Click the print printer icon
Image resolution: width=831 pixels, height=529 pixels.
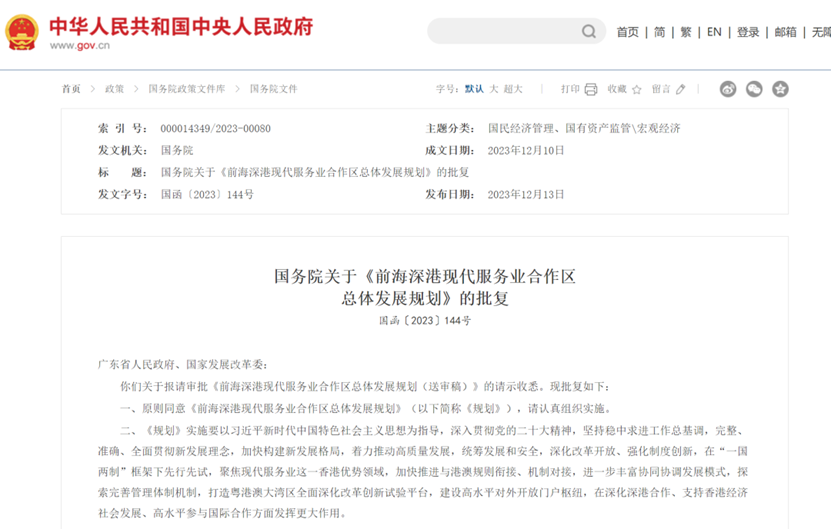pos(591,89)
